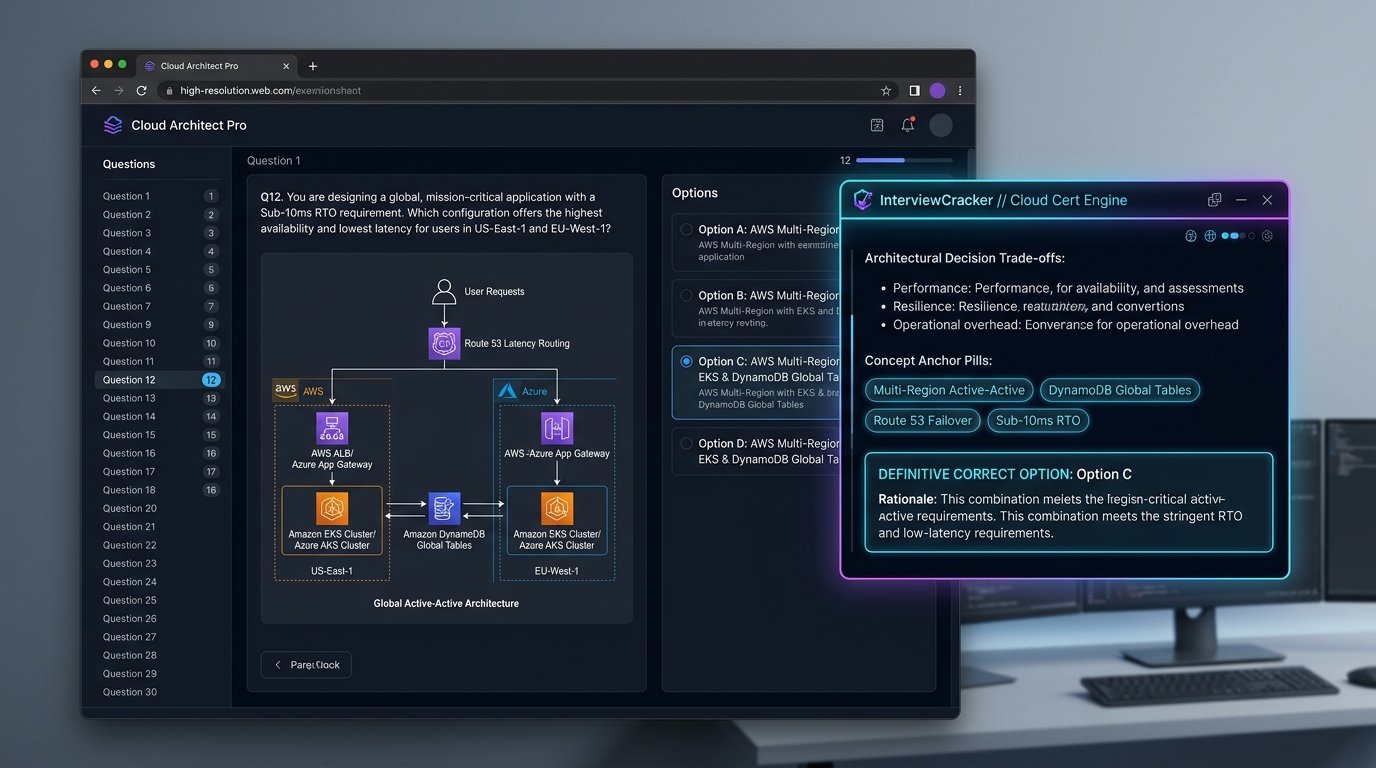The height and width of the screenshot is (768, 1376).
Task: Click the Cloud Architect Pro browser tab
Action: (215, 66)
